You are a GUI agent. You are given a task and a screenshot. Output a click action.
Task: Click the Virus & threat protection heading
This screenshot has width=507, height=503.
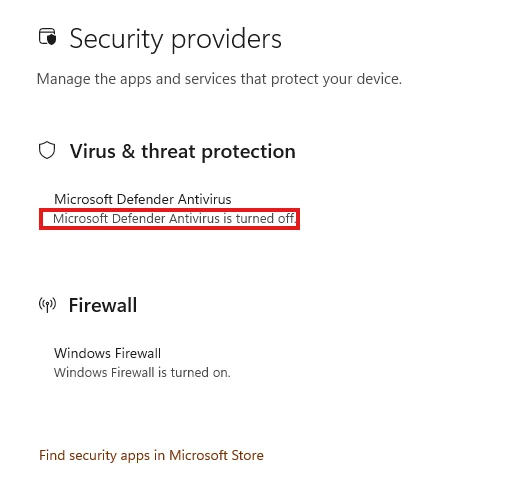182,152
